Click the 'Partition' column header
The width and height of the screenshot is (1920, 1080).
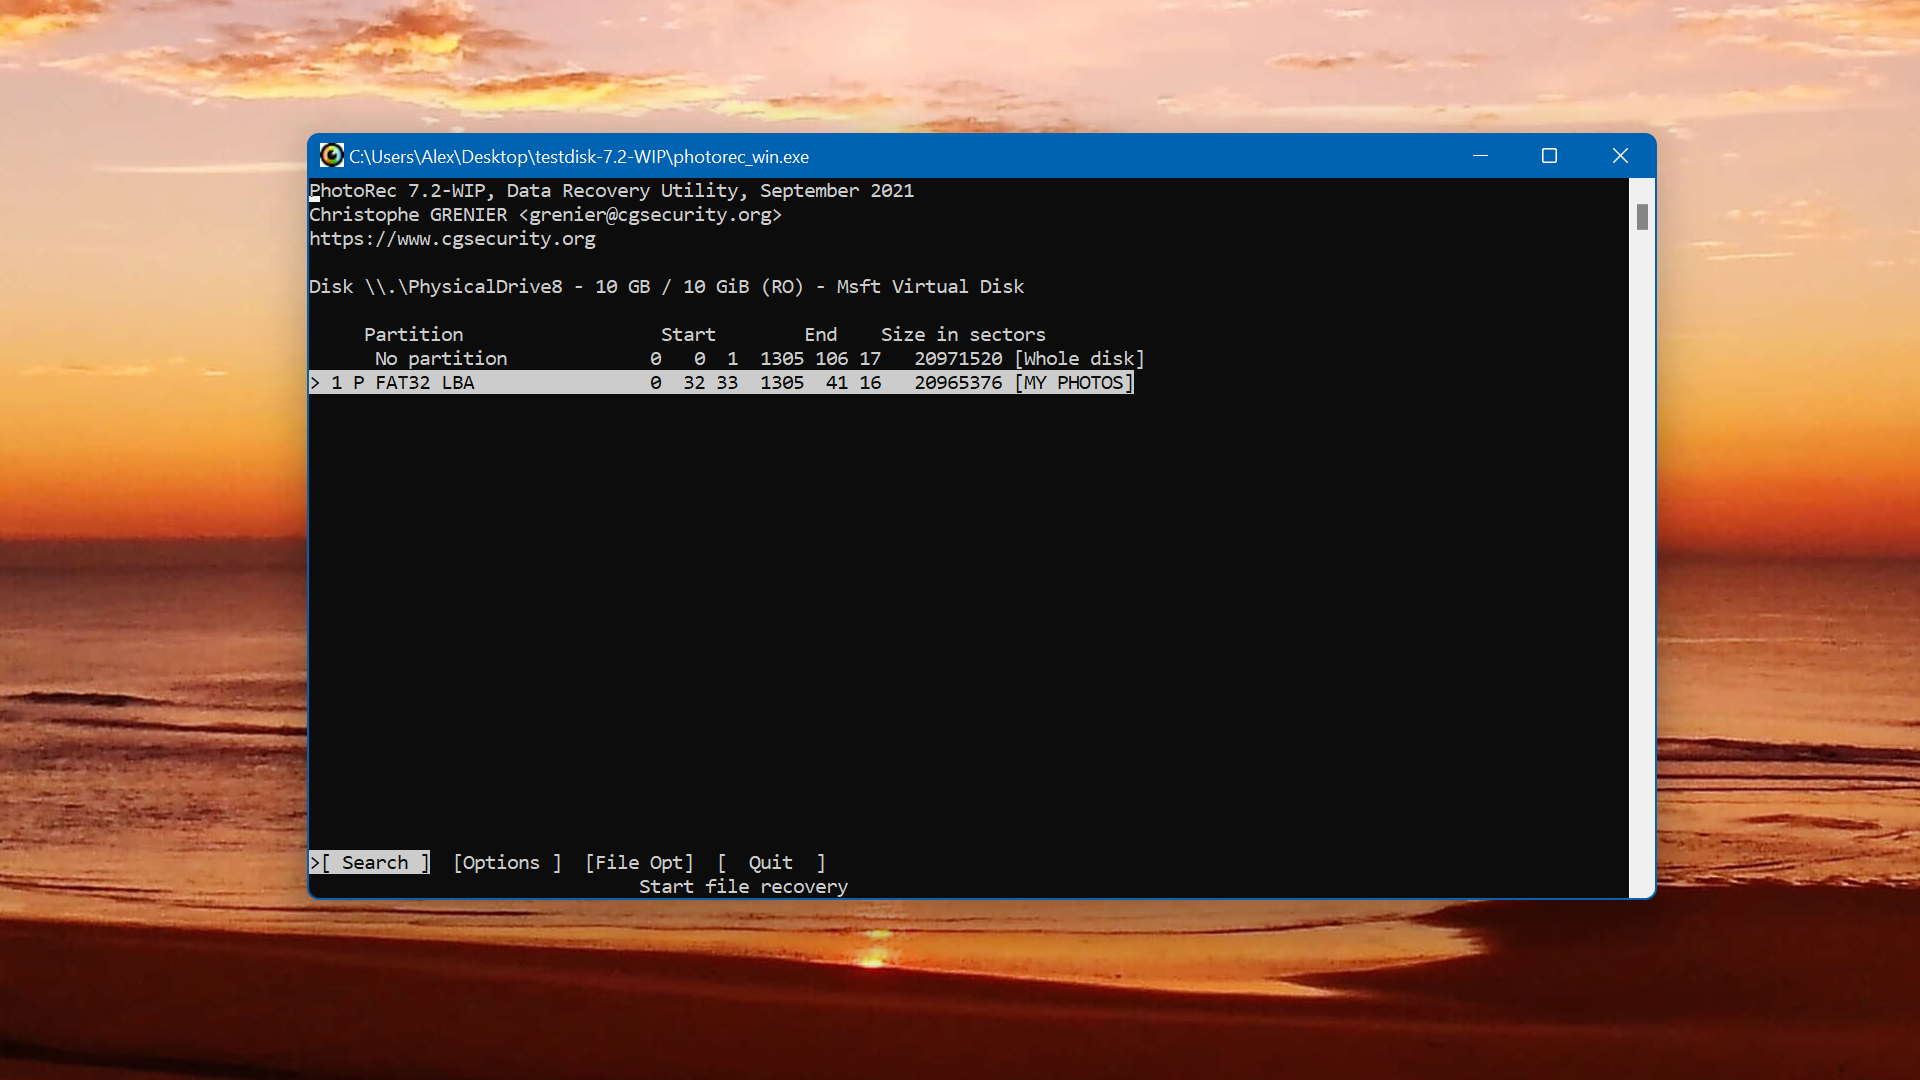click(x=413, y=335)
